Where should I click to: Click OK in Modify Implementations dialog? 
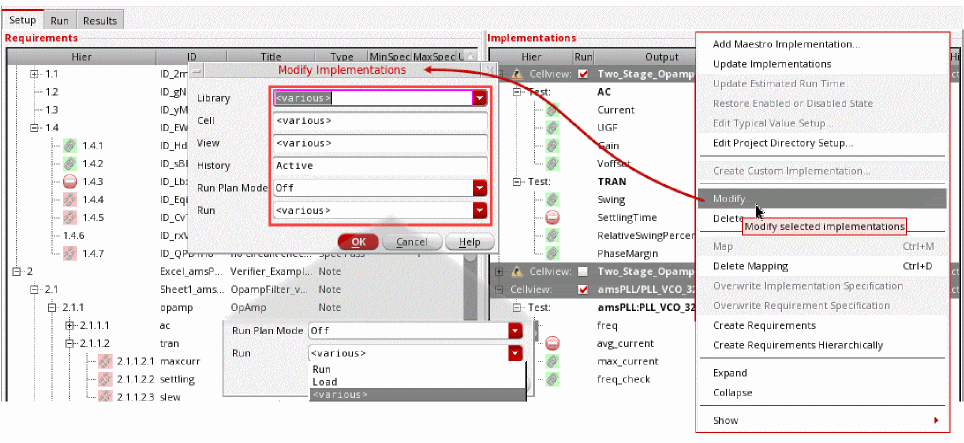click(x=358, y=241)
